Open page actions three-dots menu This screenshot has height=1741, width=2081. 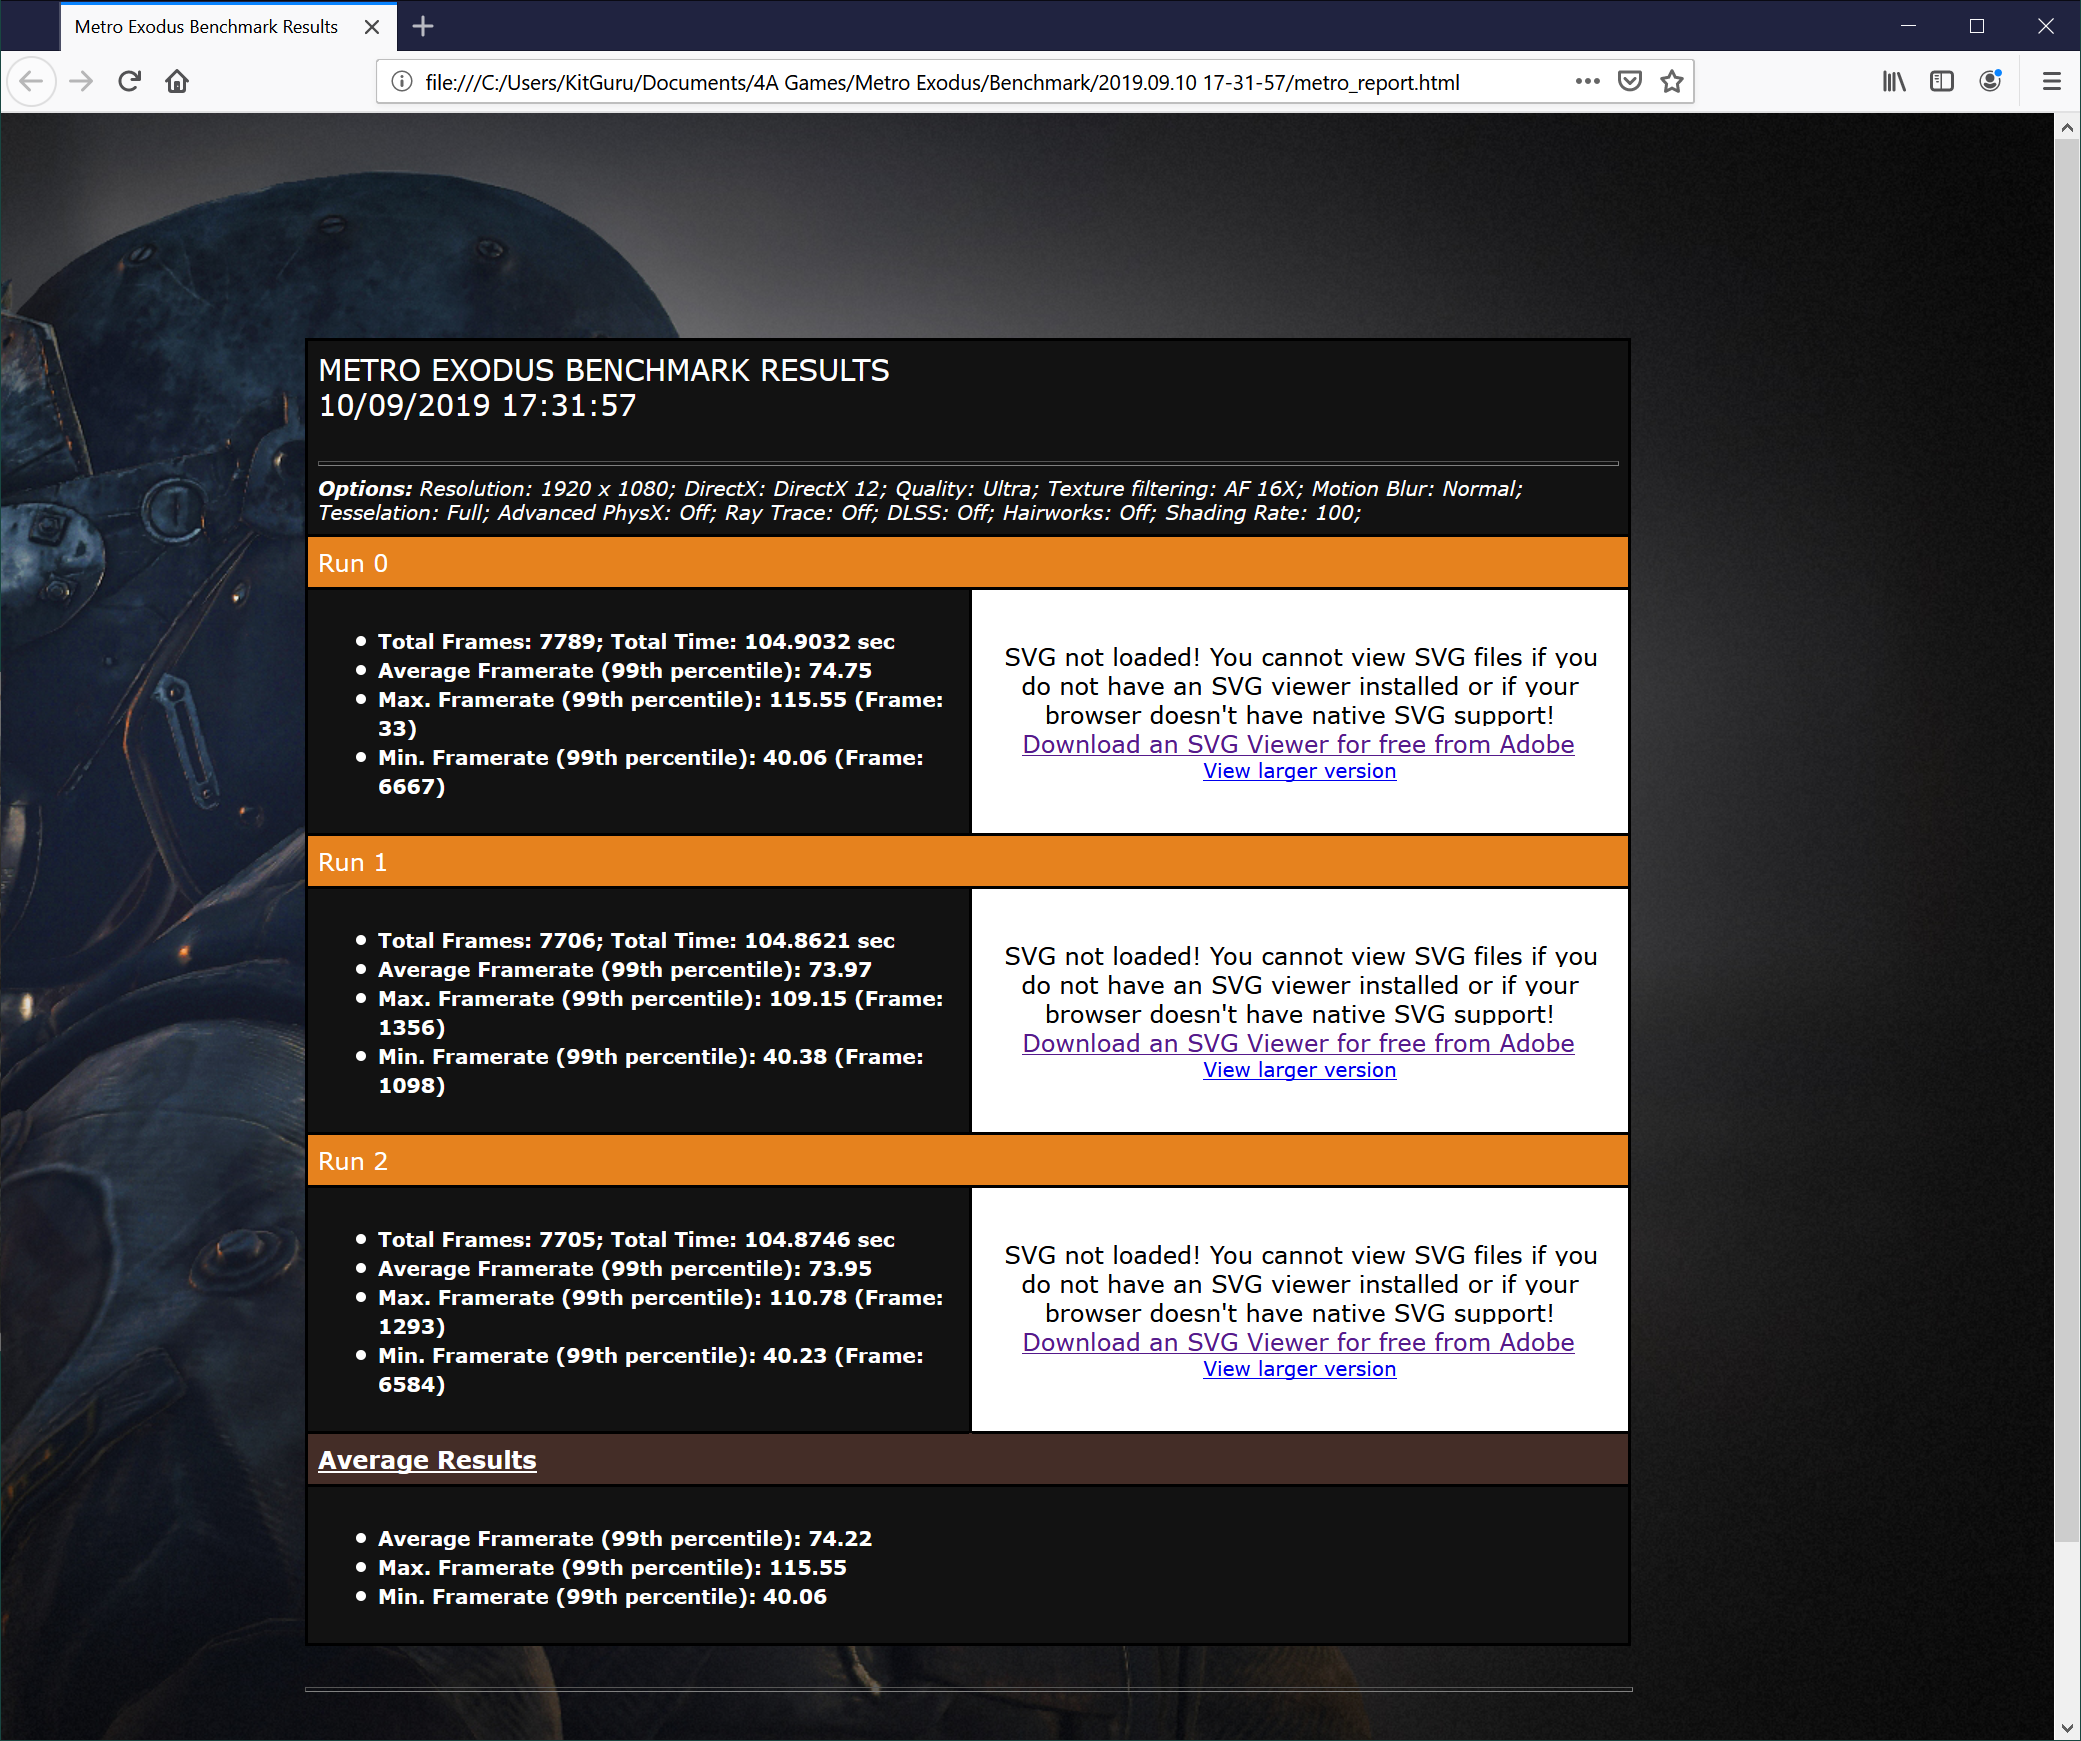(1587, 81)
